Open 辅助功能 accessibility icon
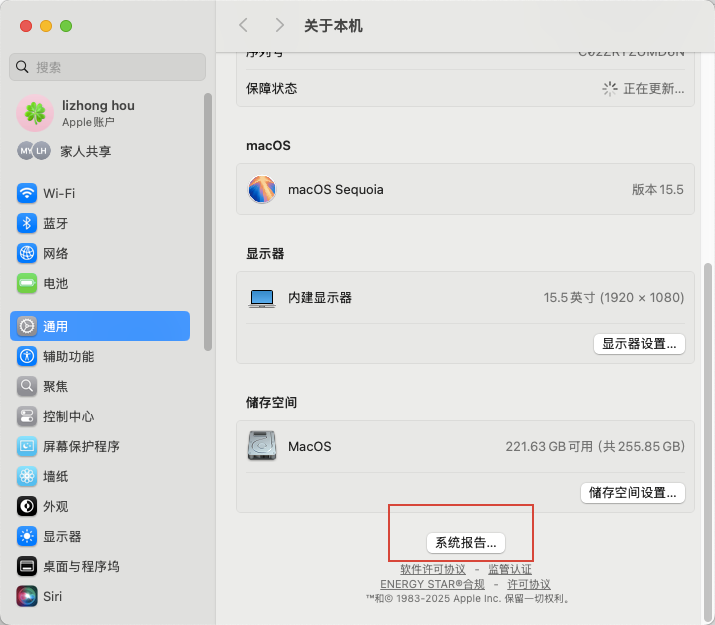The height and width of the screenshot is (625, 715). click(27, 356)
